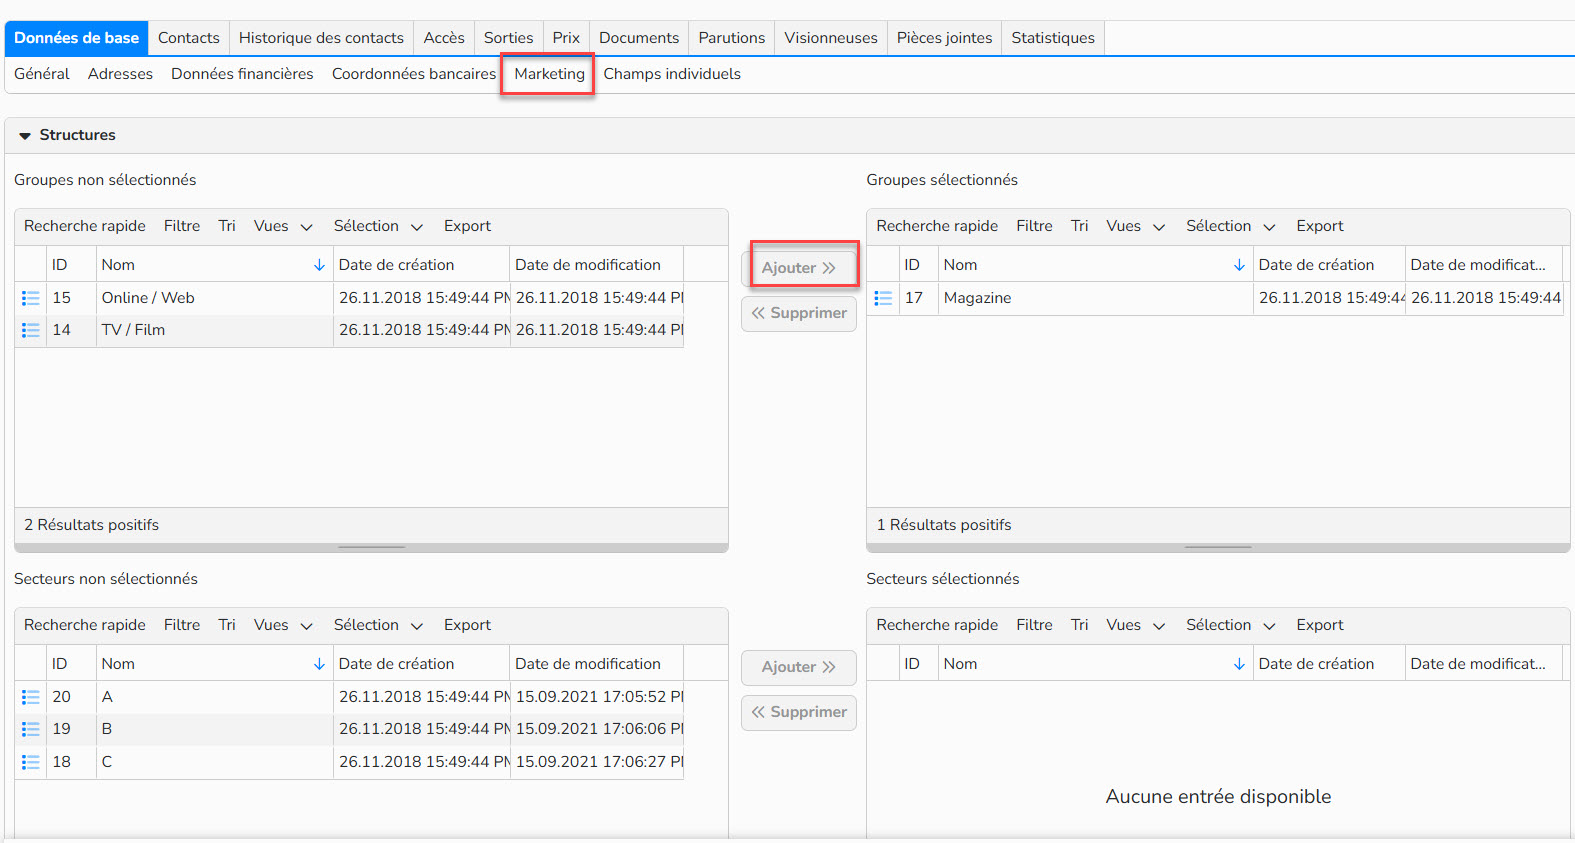Click Supprimer button for groups
The width and height of the screenshot is (1575, 843).
[x=799, y=313]
